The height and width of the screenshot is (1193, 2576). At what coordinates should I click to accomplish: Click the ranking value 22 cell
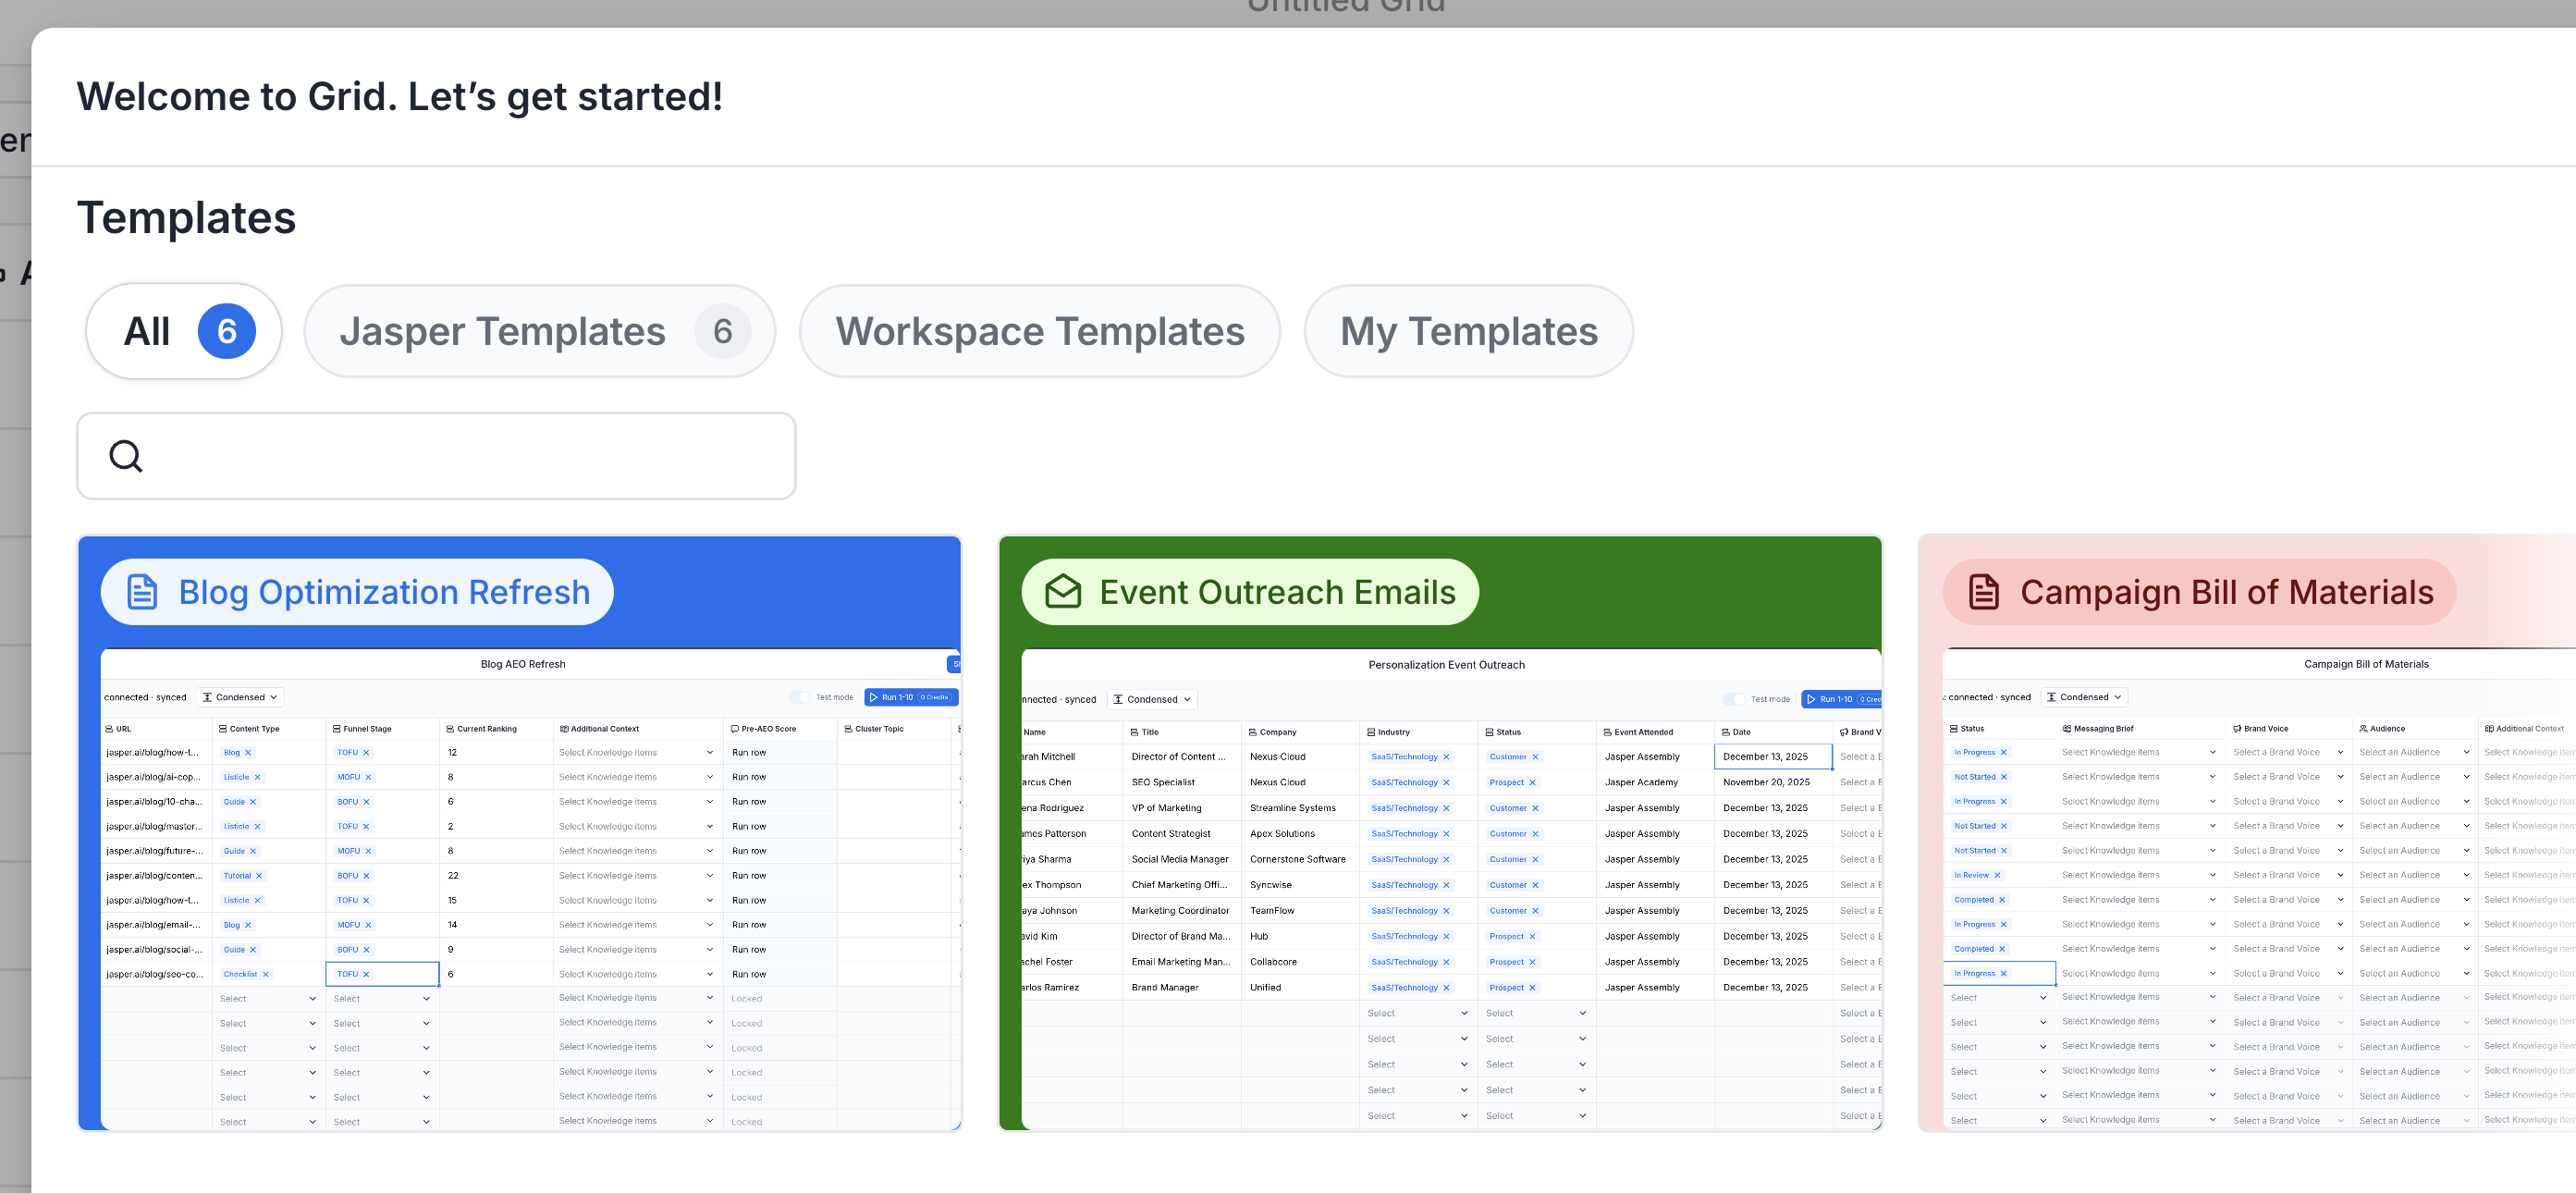coord(496,876)
